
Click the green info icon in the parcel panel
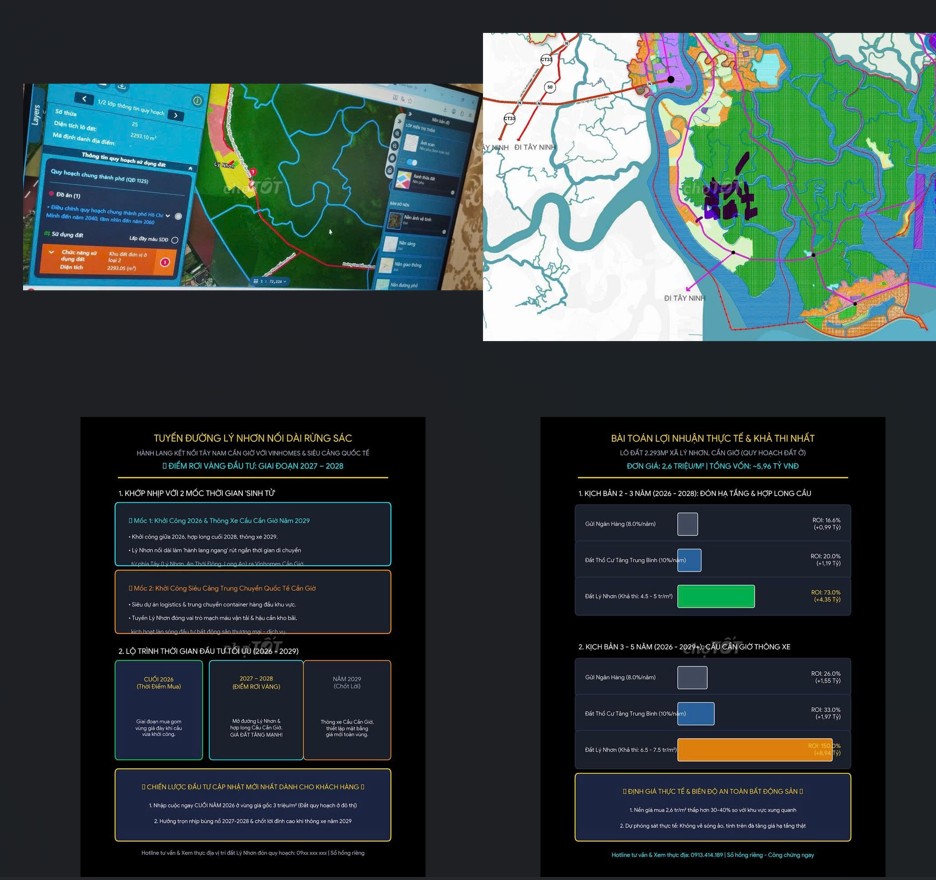[197, 101]
